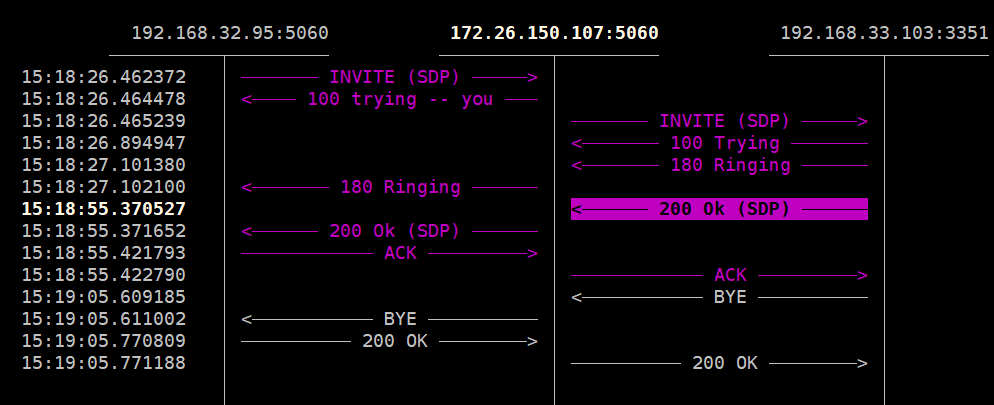Select the 192.168.32.95:5060 column header
Screen dimensions: 994x405
click(x=229, y=33)
